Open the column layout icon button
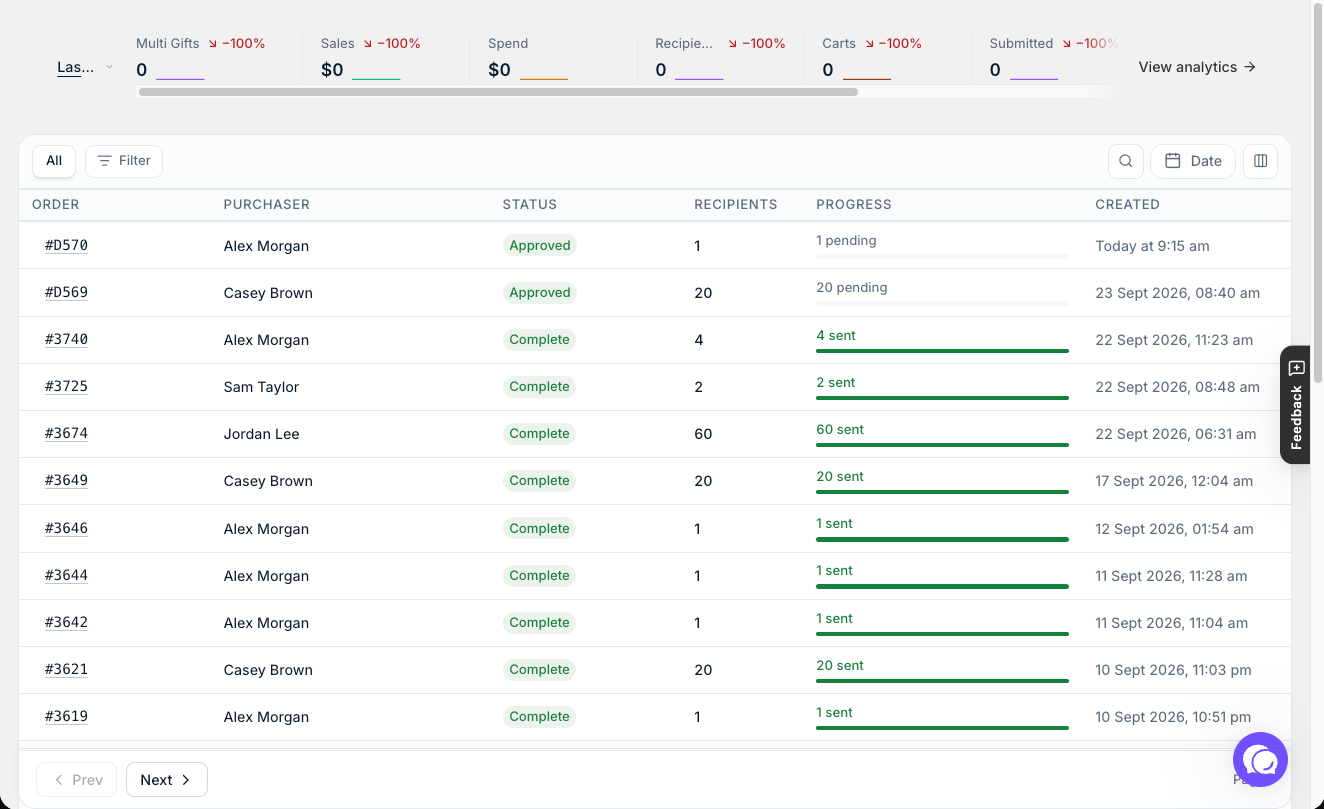The image size is (1324, 809). click(1260, 161)
